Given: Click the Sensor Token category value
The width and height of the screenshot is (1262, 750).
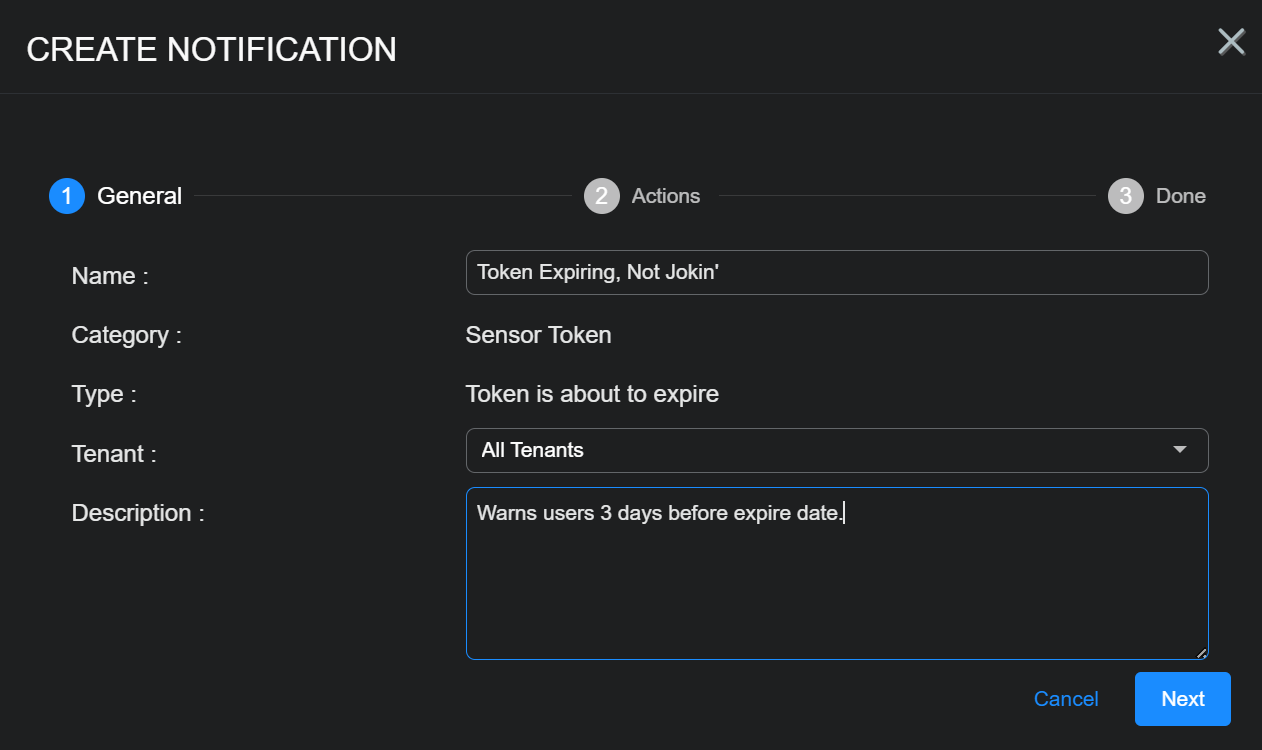Looking at the screenshot, I should [538, 335].
